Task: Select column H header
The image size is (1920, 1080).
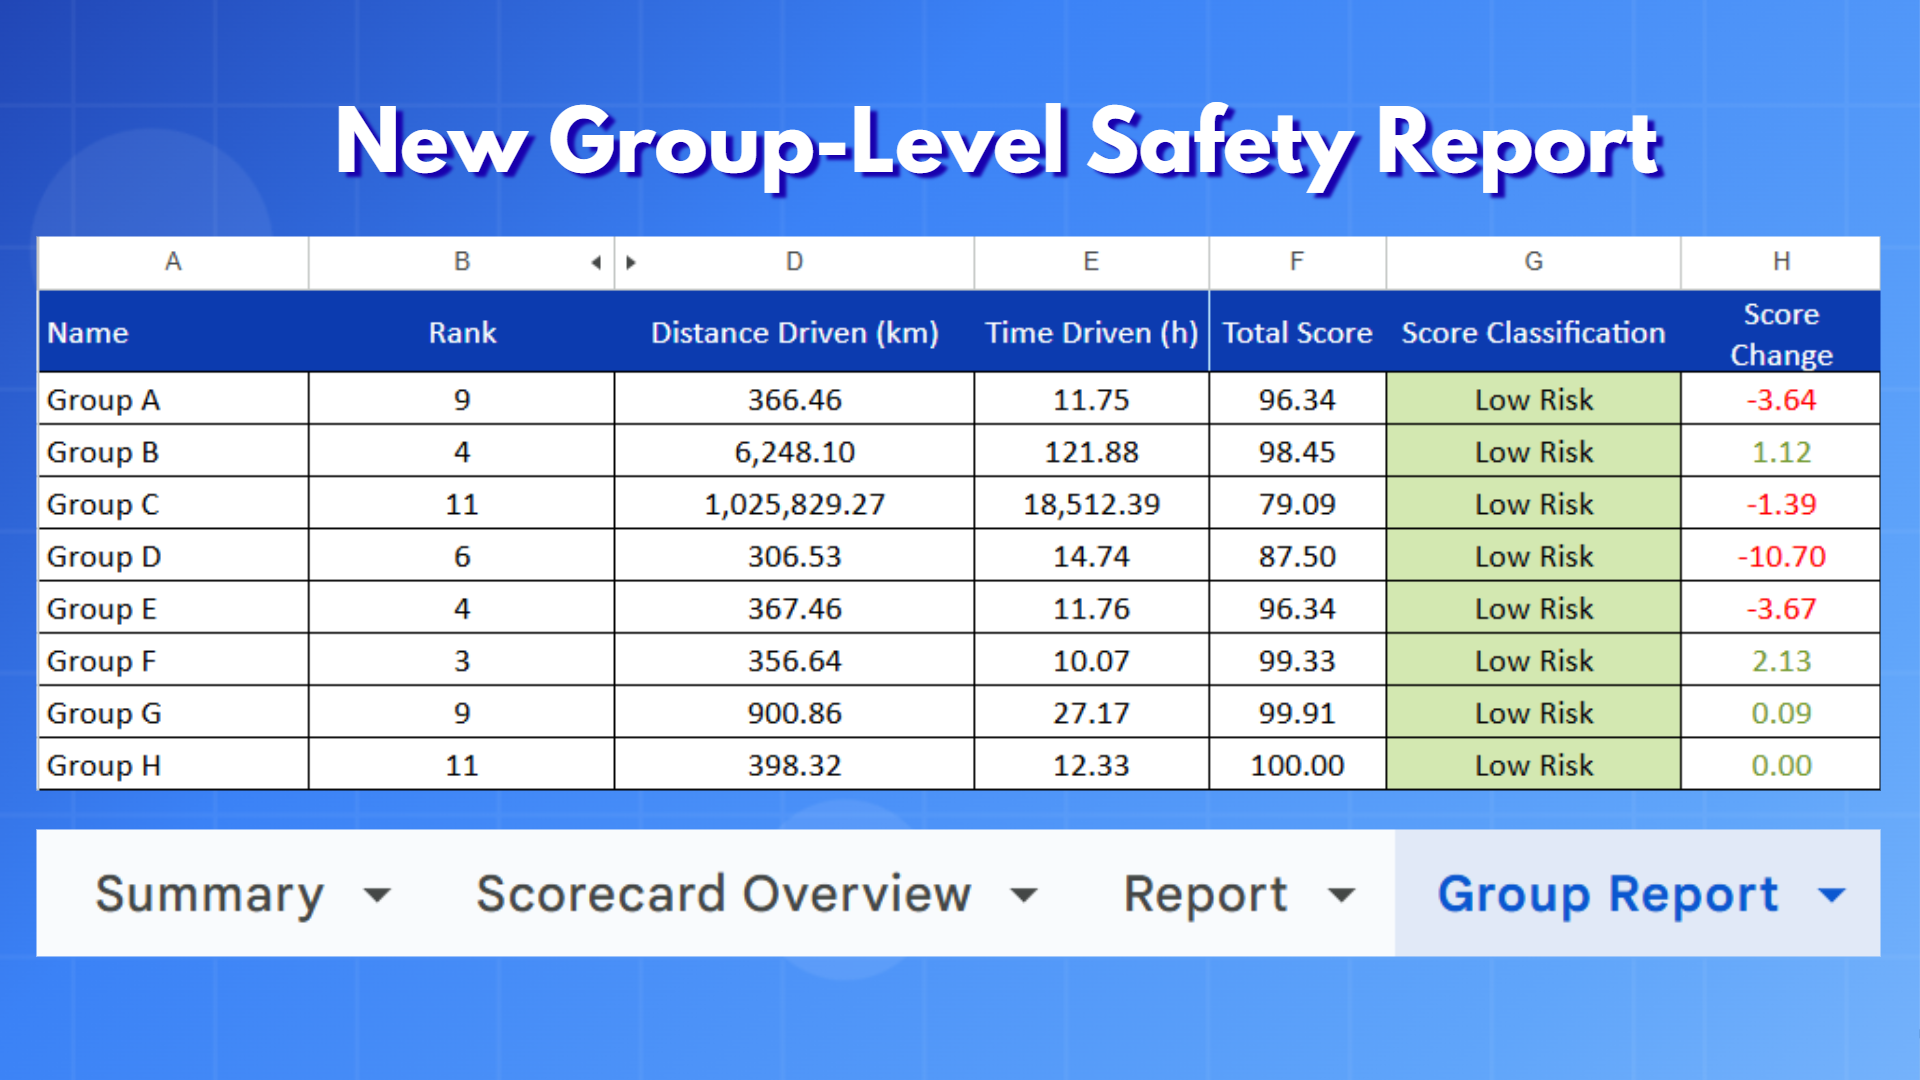Action: click(x=1781, y=262)
